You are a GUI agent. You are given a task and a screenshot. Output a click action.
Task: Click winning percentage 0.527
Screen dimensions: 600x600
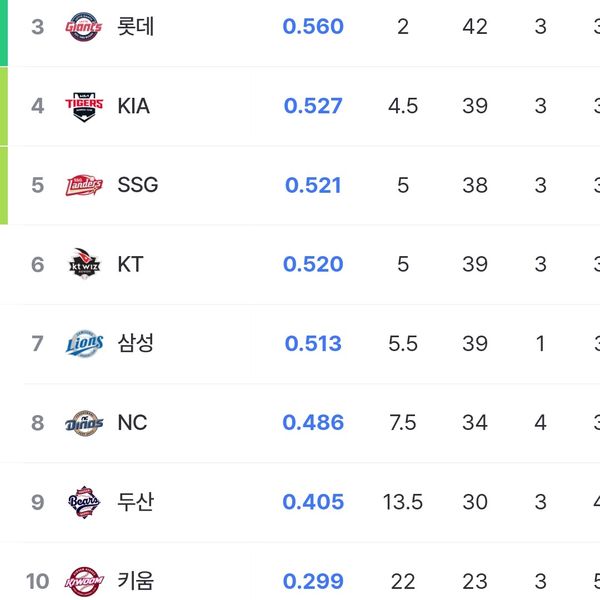pos(313,106)
